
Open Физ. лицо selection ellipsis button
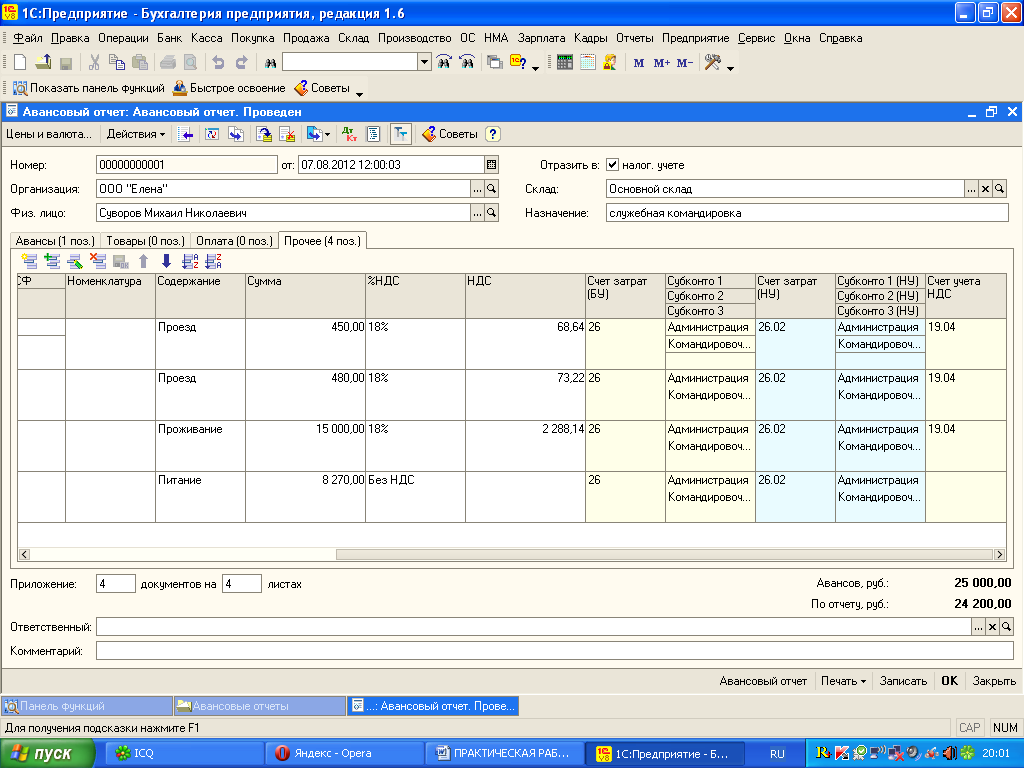477,213
